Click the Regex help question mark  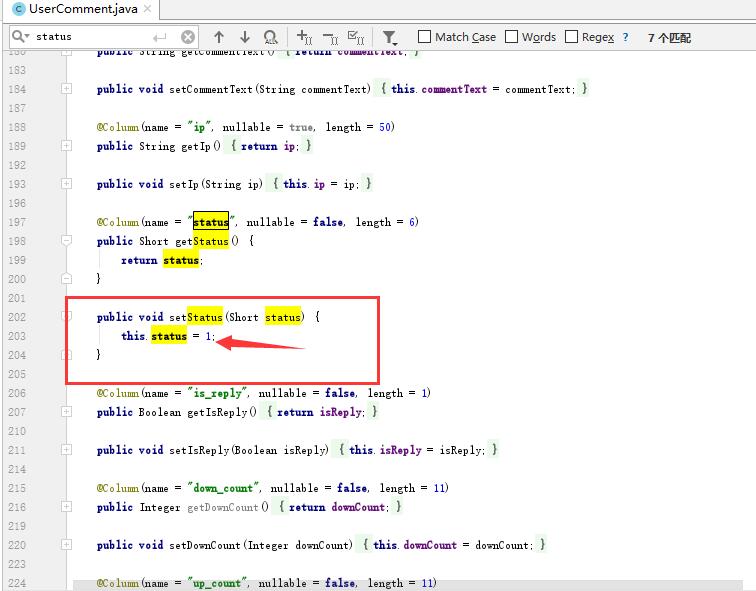(626, 37)
